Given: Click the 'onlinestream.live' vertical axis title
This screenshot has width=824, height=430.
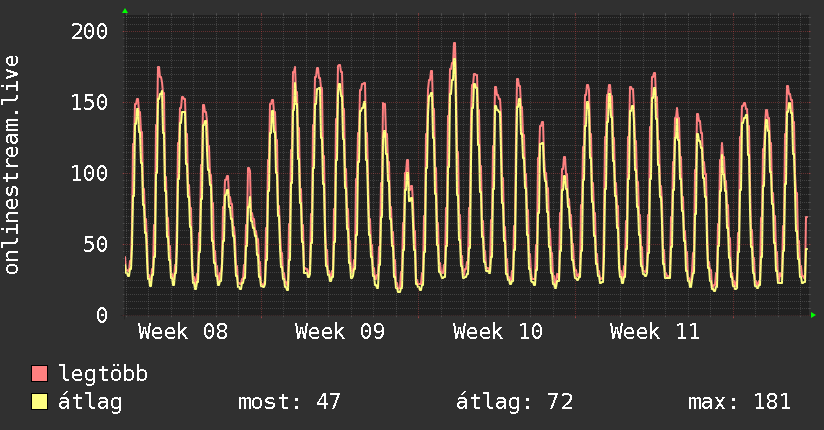Looking at the screenshot, I should pos(12,165).
